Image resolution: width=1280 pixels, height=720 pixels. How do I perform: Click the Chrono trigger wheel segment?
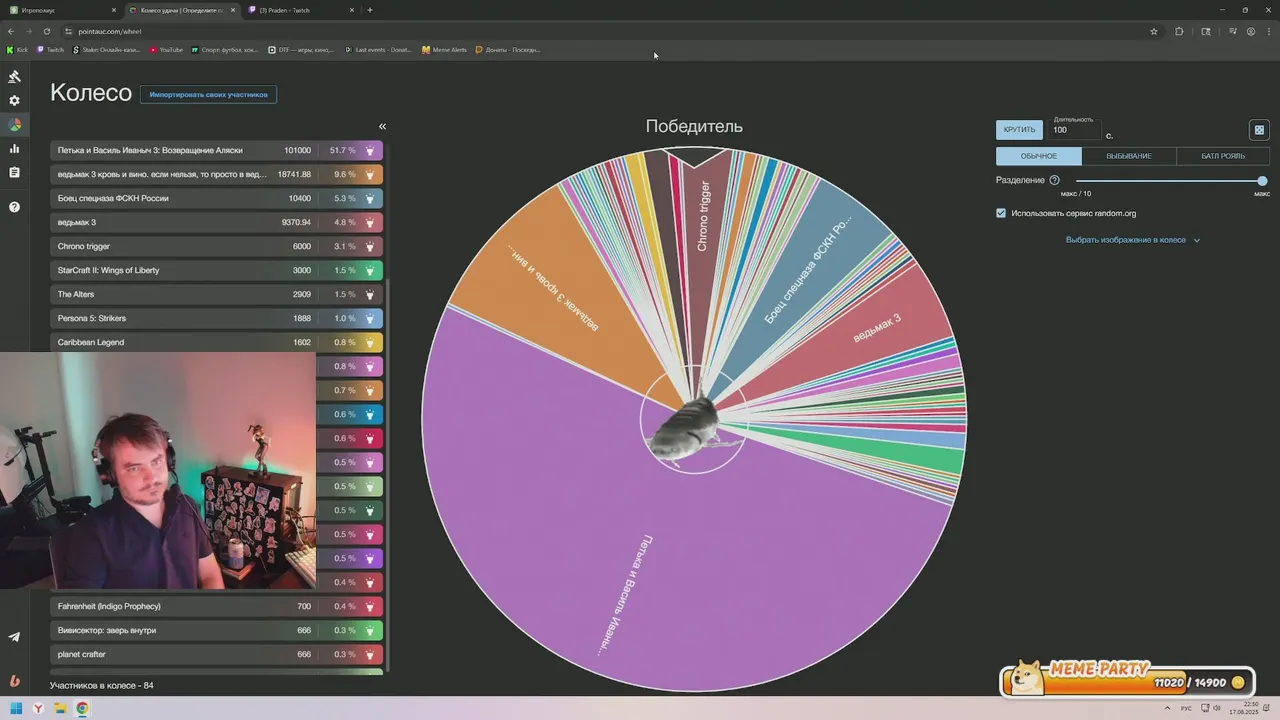[703, 215]
